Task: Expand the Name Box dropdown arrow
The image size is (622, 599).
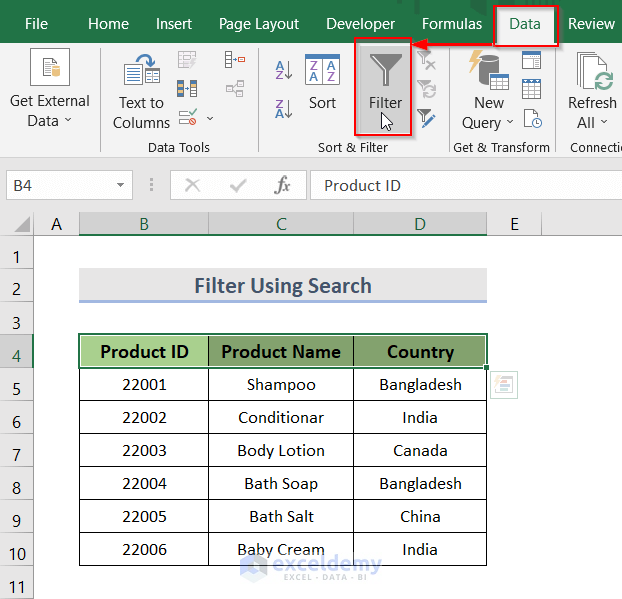Action: tap(120, 185)
